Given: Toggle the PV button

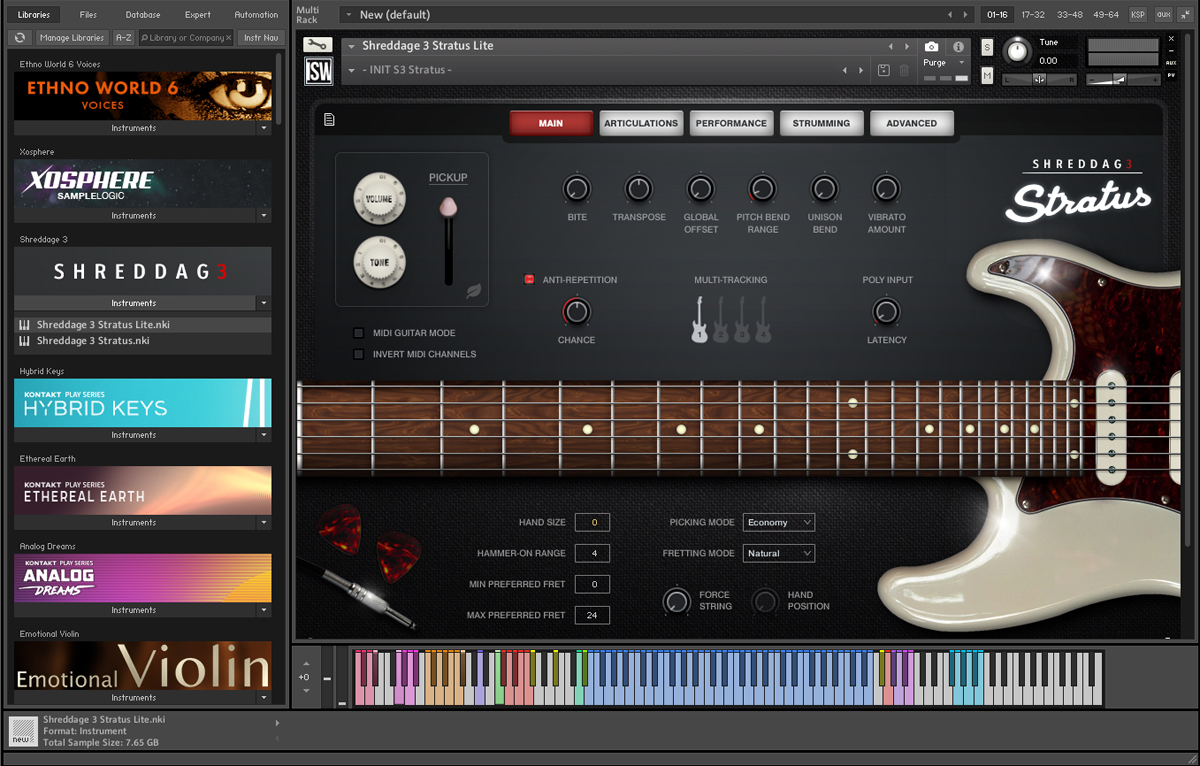Looking at the screenshot, I should (x=1171, y=75).
